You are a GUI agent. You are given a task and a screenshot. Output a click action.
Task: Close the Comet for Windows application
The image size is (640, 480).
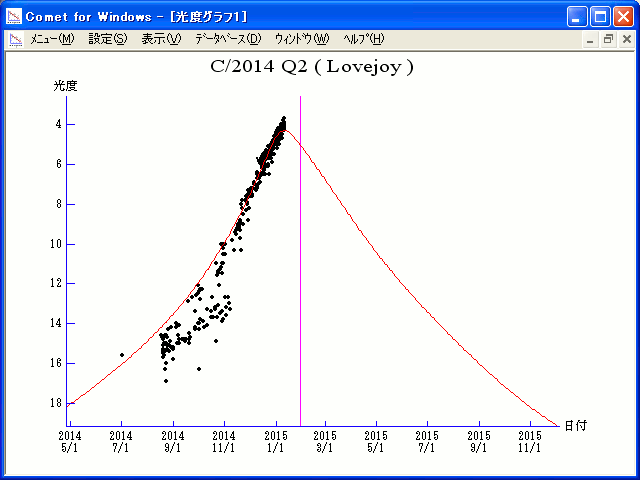(623, 16)
